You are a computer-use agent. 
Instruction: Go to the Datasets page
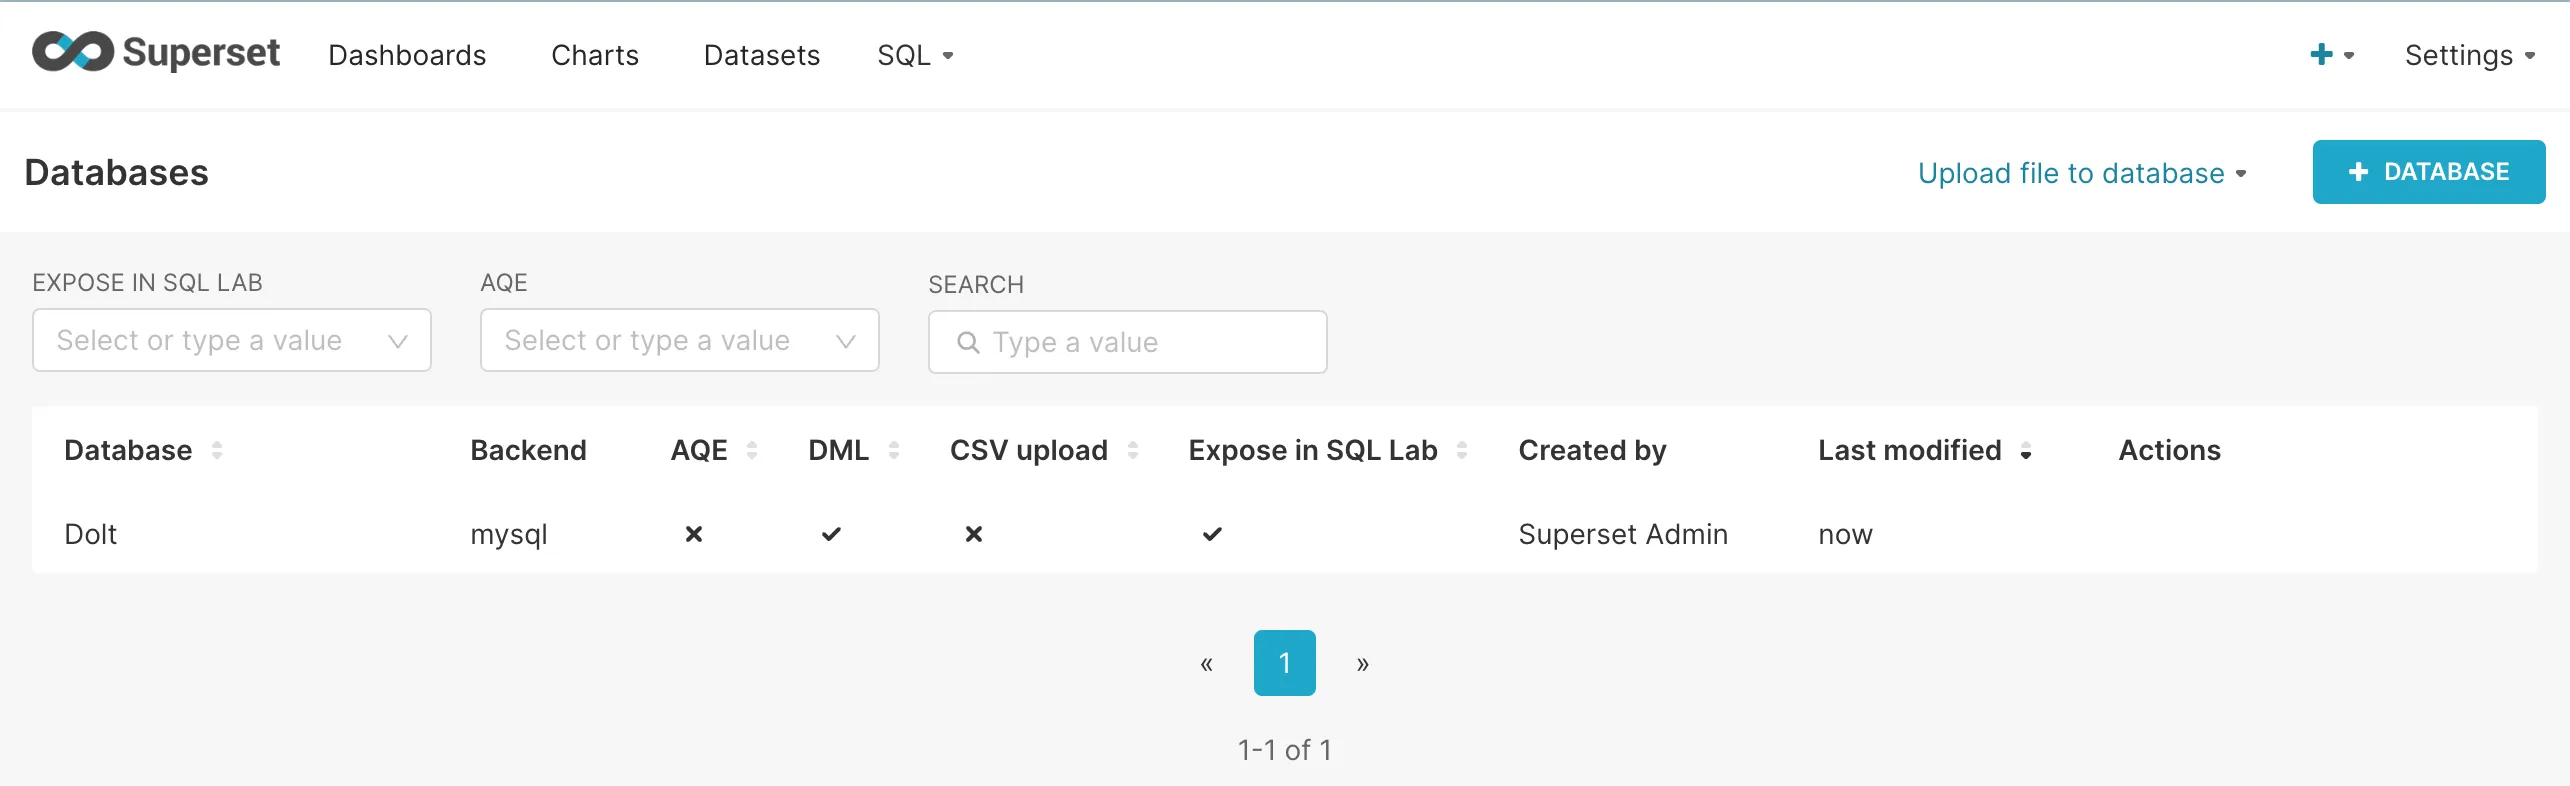tap(761, 55)
